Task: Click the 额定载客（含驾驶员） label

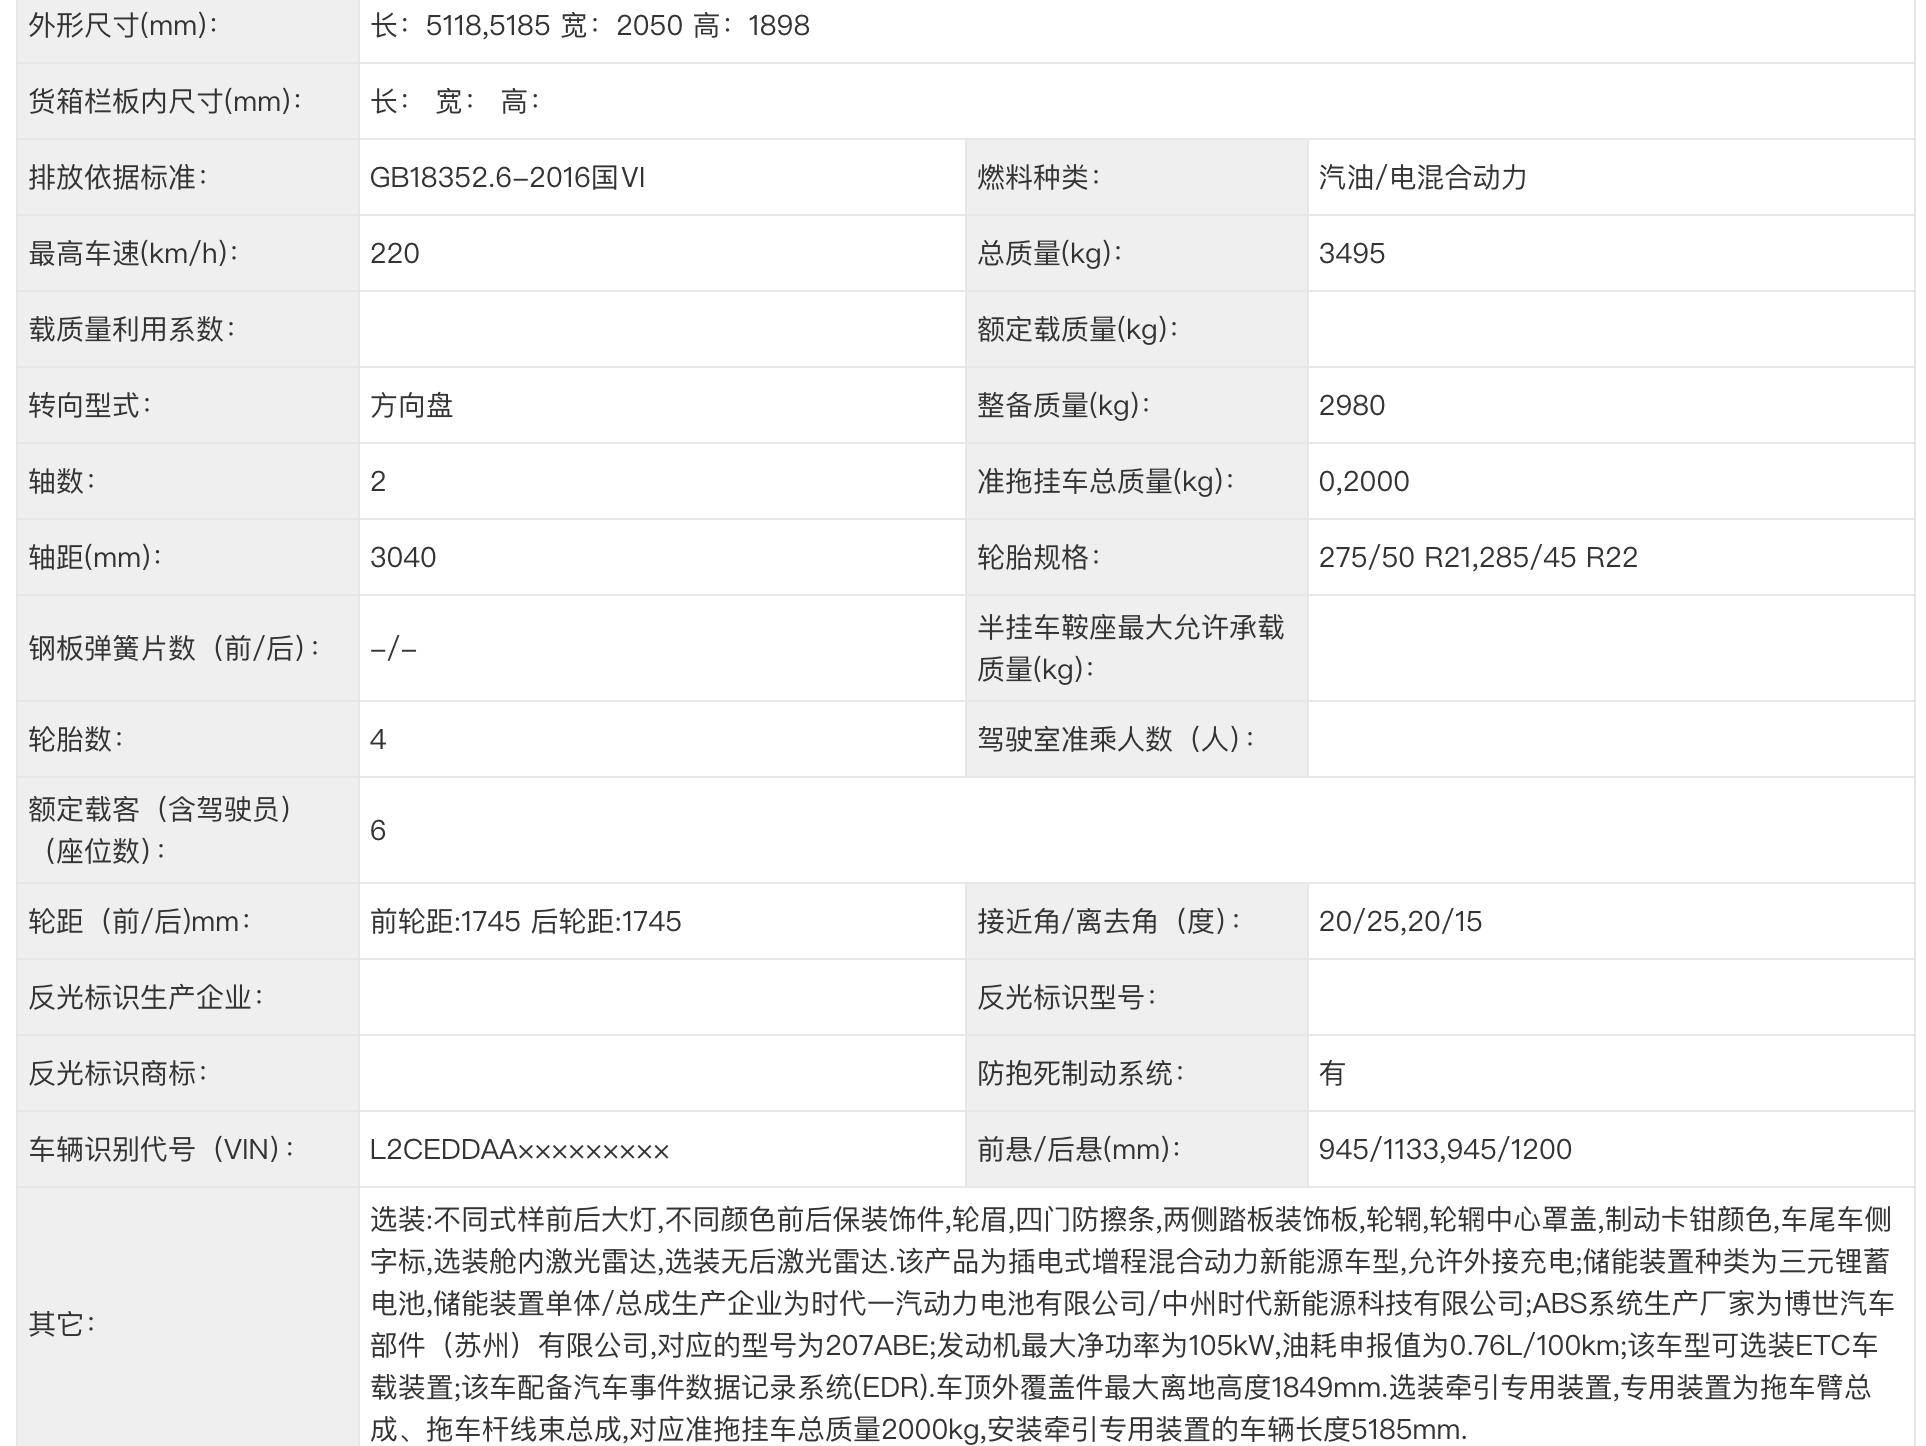Action: pyautogui.click(x=161, y=830)
